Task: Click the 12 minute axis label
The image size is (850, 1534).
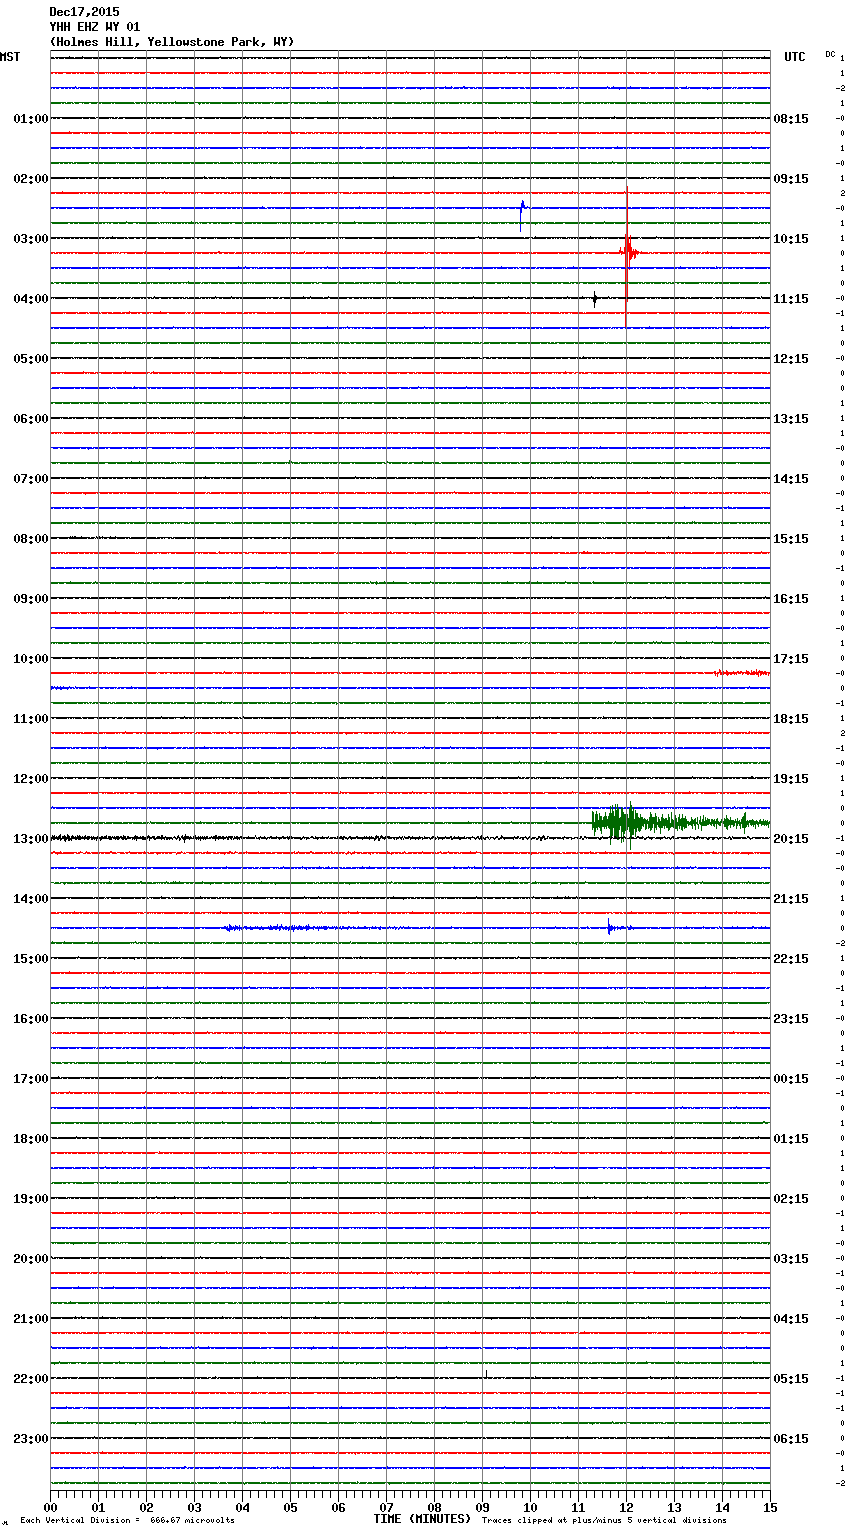Action: (x=626, y=1507)
